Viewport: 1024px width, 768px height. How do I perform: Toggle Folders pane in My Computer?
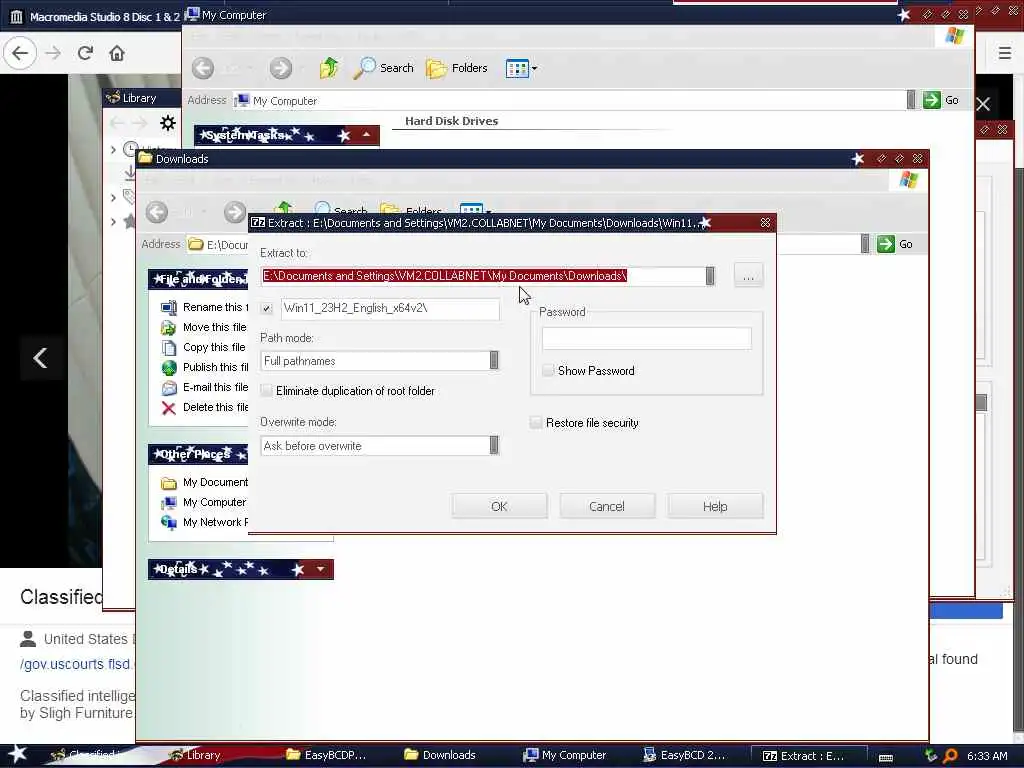456,68
